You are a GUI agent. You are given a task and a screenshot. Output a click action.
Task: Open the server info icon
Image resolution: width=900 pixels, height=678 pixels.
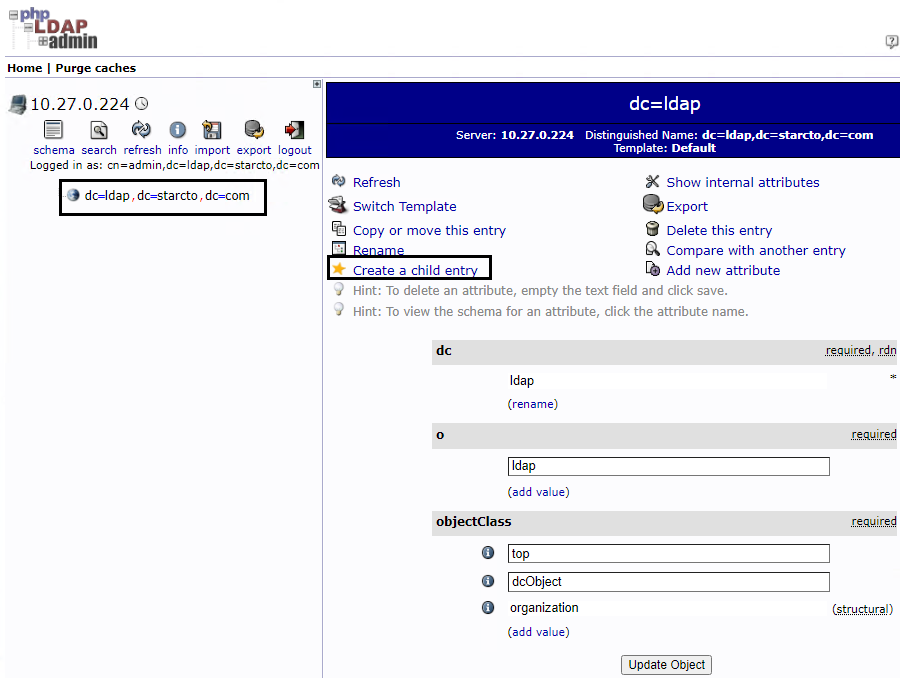click(x=178, y=130)
